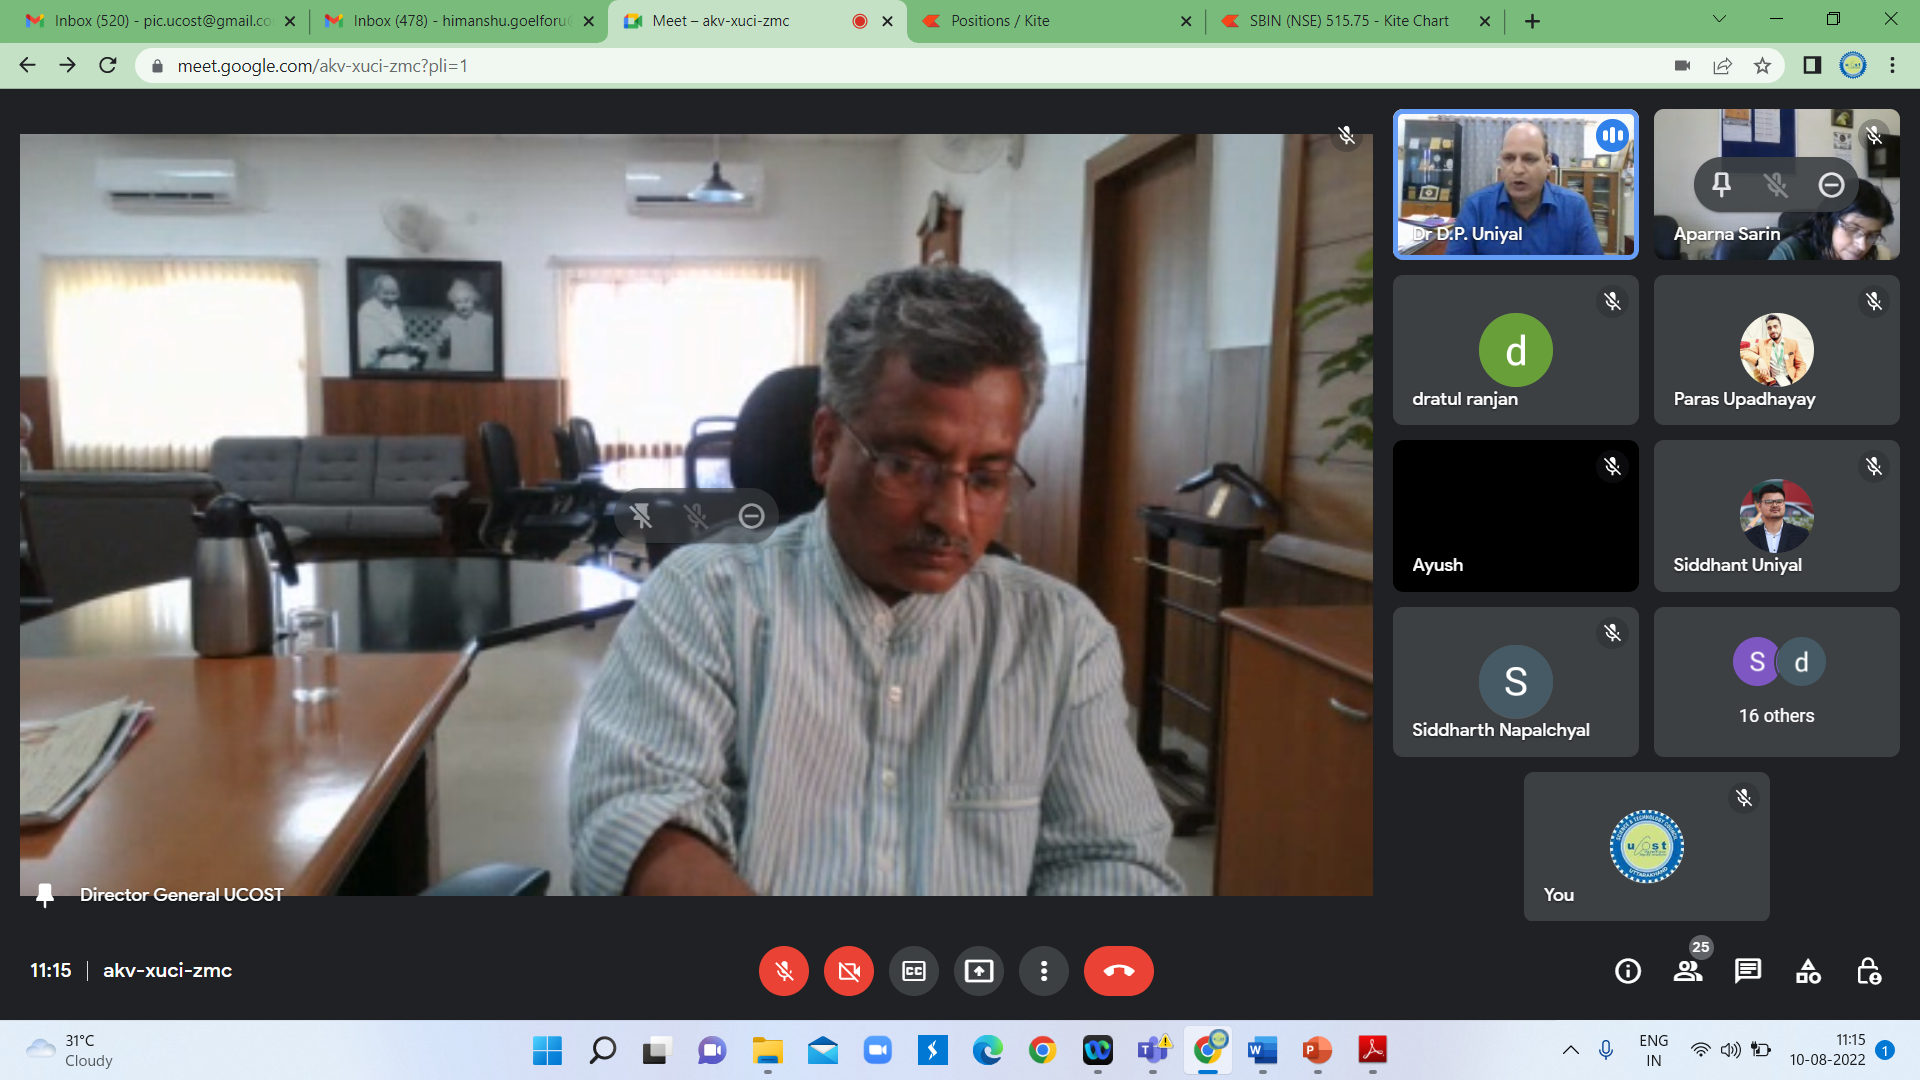Image resolution: width=1920 pixels, height=1080 pixels.
Task: Click the red leave call button
Action: 1118,971
